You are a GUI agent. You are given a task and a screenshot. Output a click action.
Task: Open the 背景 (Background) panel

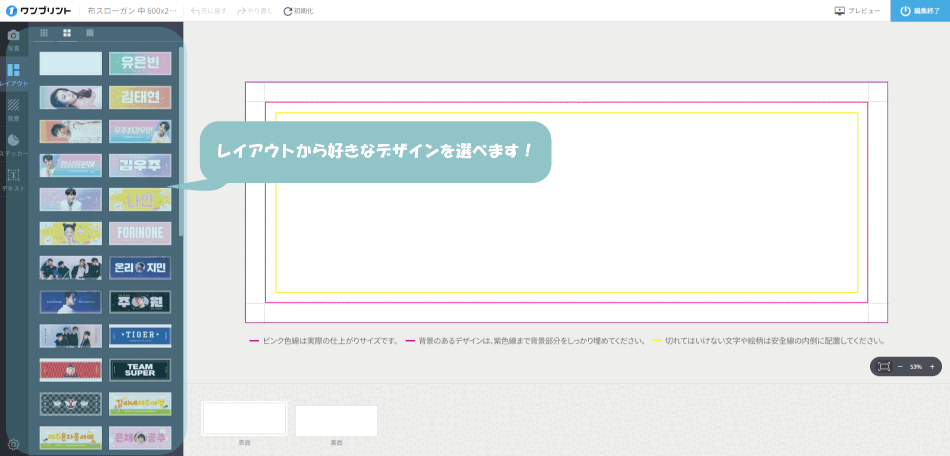13,109
